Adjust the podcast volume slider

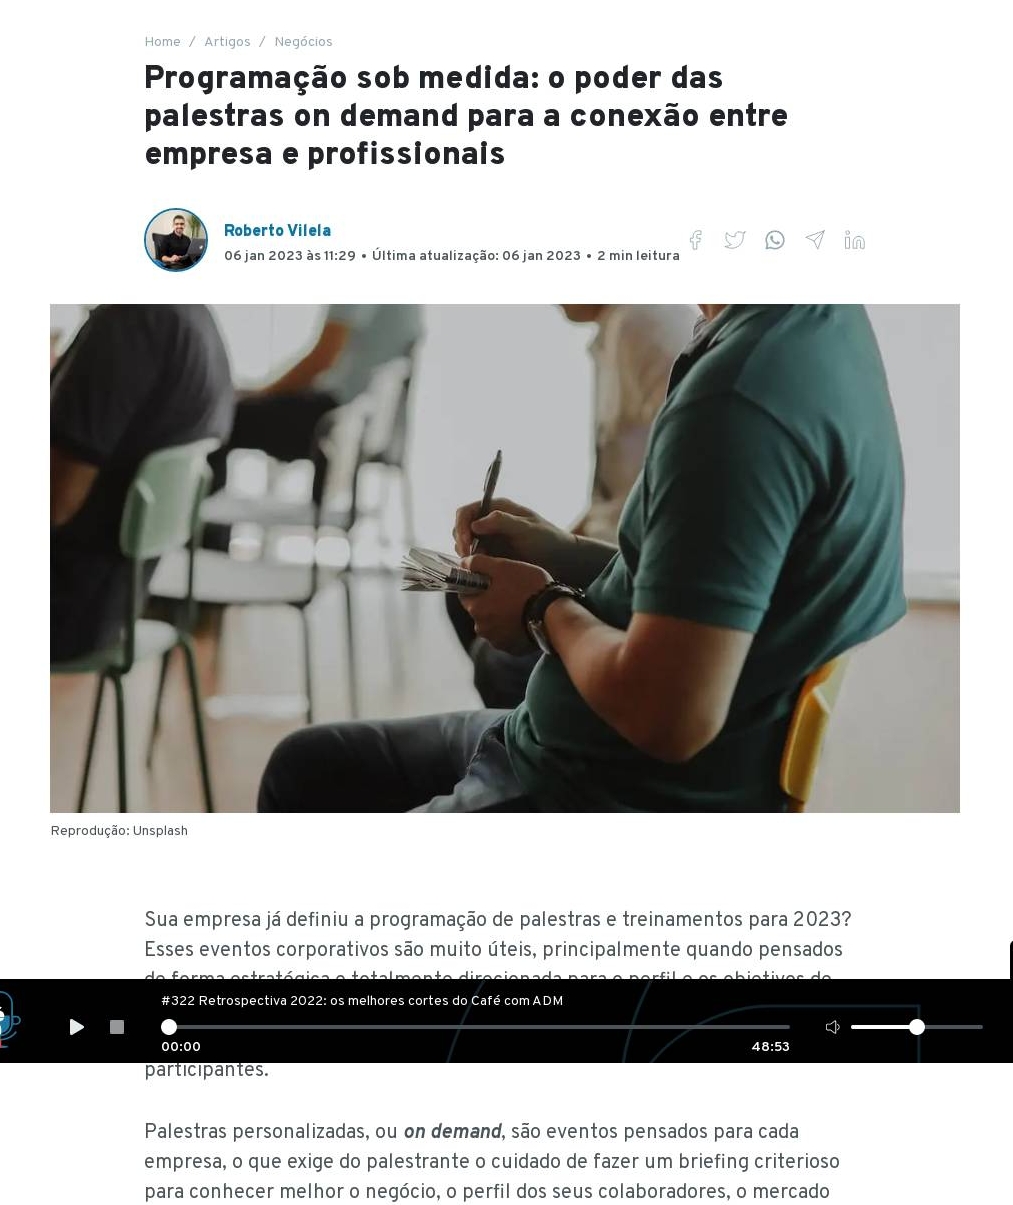click(917, 1027)
